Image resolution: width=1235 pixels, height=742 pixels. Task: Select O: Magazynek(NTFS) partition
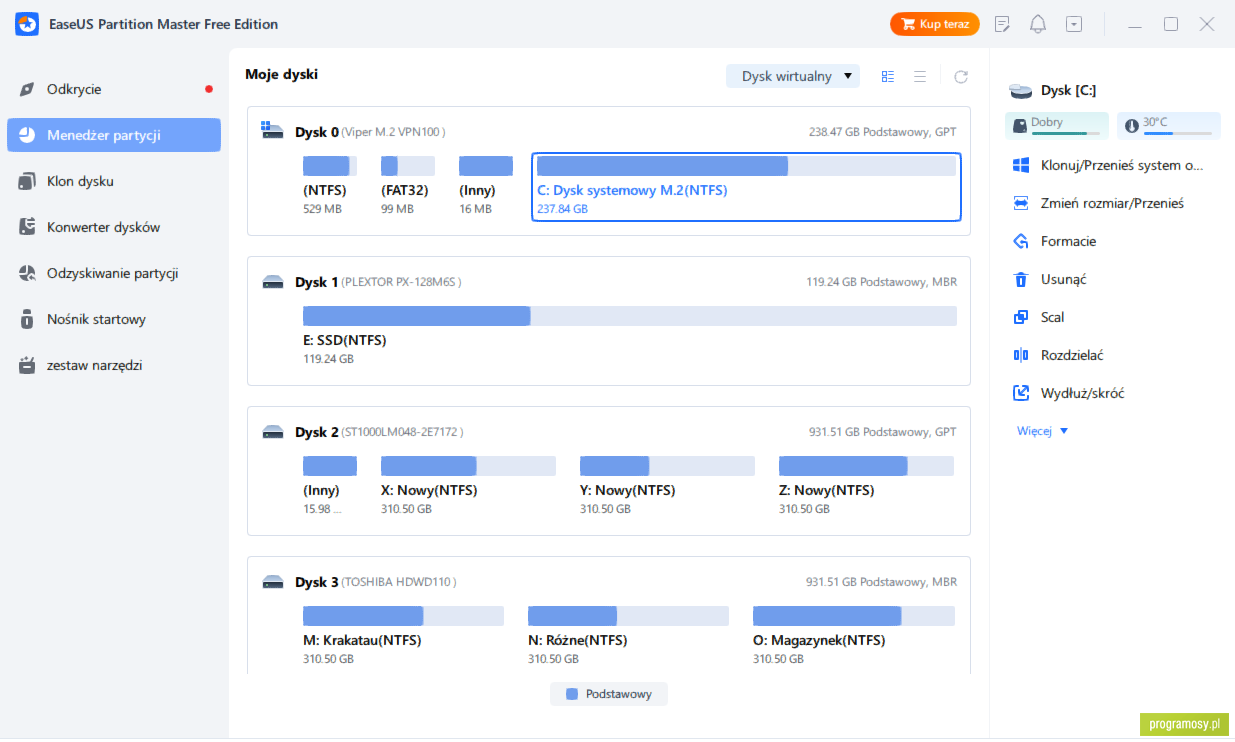point(853,636)
